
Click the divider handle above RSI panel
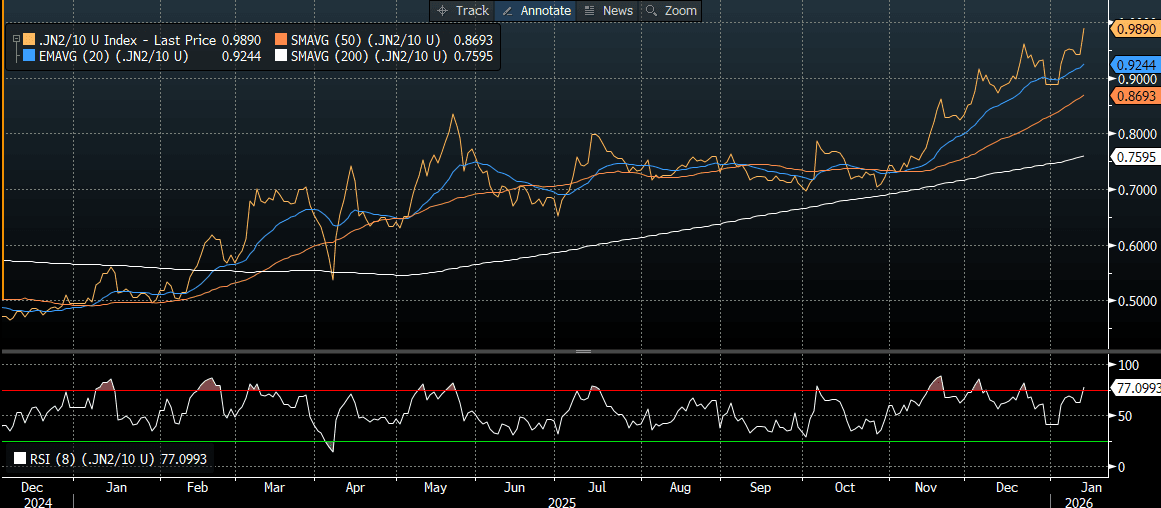click(x=583, y=351)
